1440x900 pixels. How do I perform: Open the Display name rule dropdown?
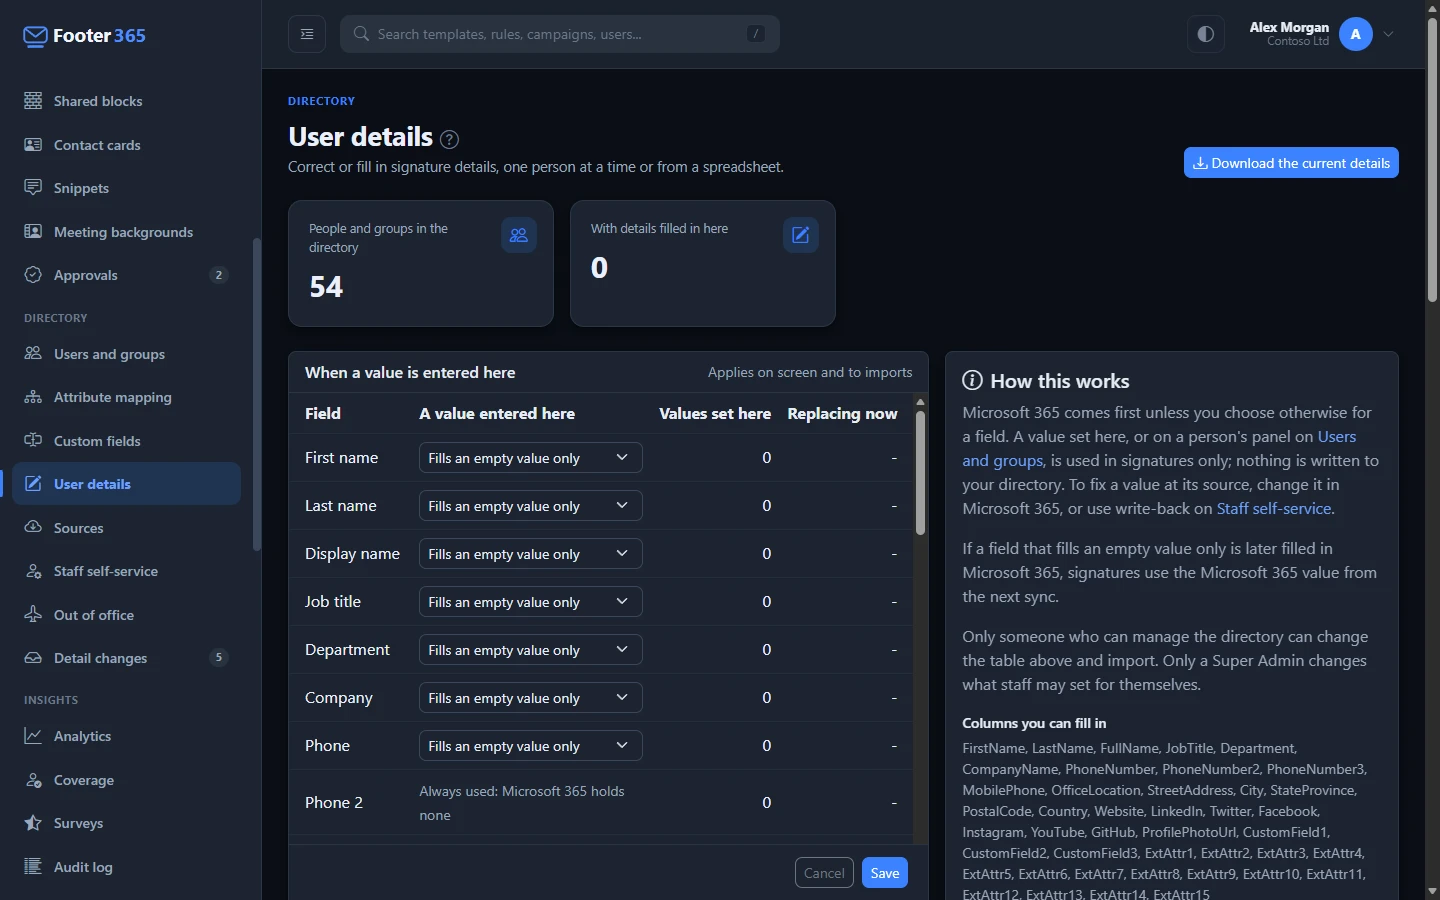coord(530,554)
